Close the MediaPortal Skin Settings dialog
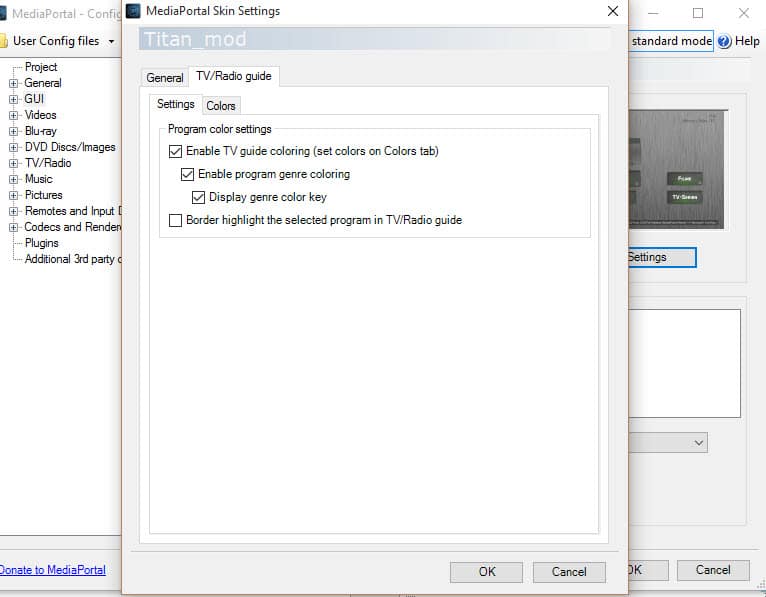Screen dimensions: 766x597 click(613, 11)
